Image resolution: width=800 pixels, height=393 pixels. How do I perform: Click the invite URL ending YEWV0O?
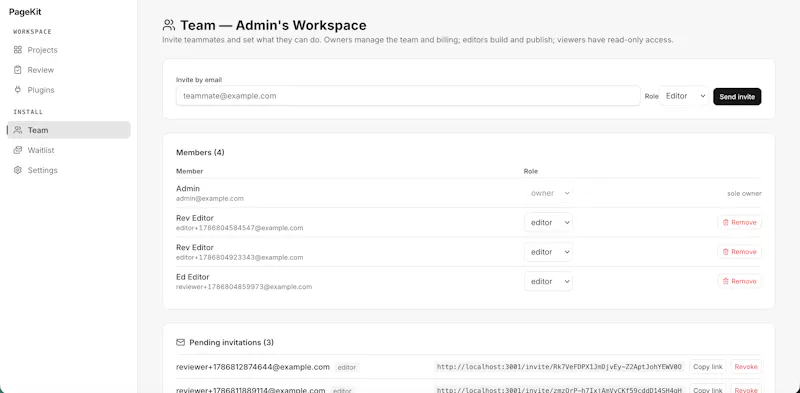tap(559, 367)
